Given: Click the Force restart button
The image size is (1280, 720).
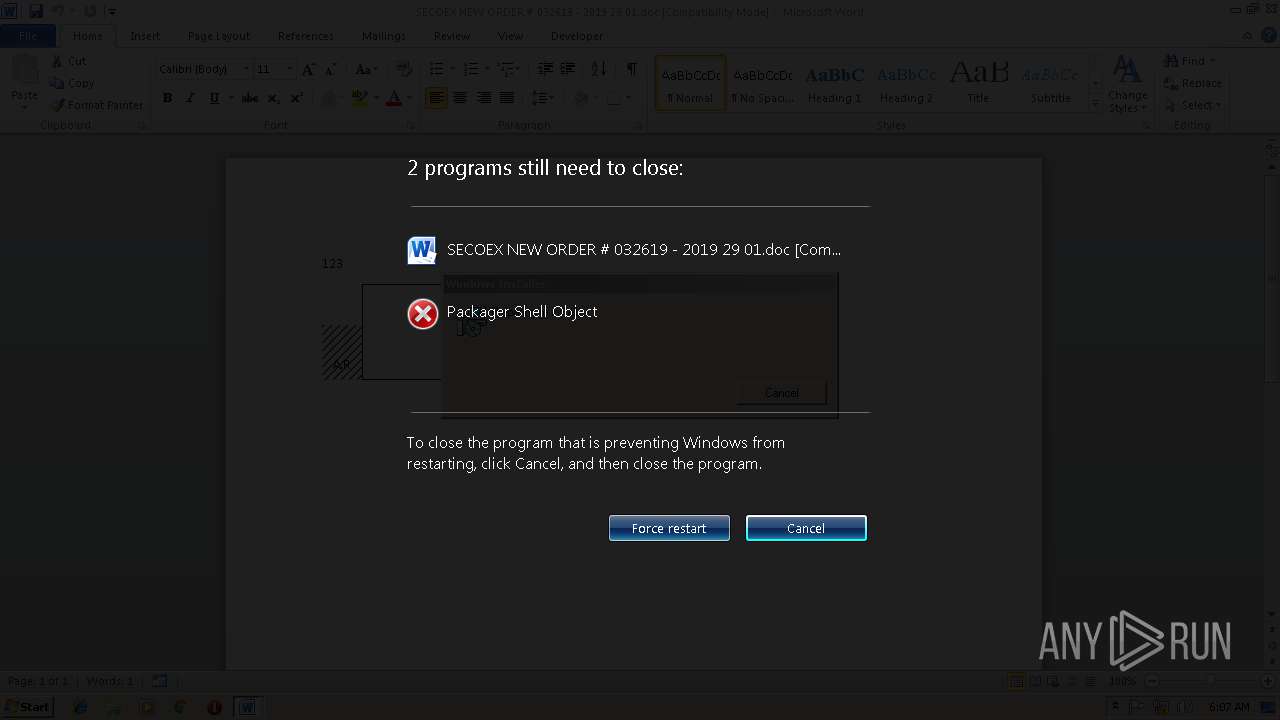Looking at the screenshot, I should click(x=669, y=528).
